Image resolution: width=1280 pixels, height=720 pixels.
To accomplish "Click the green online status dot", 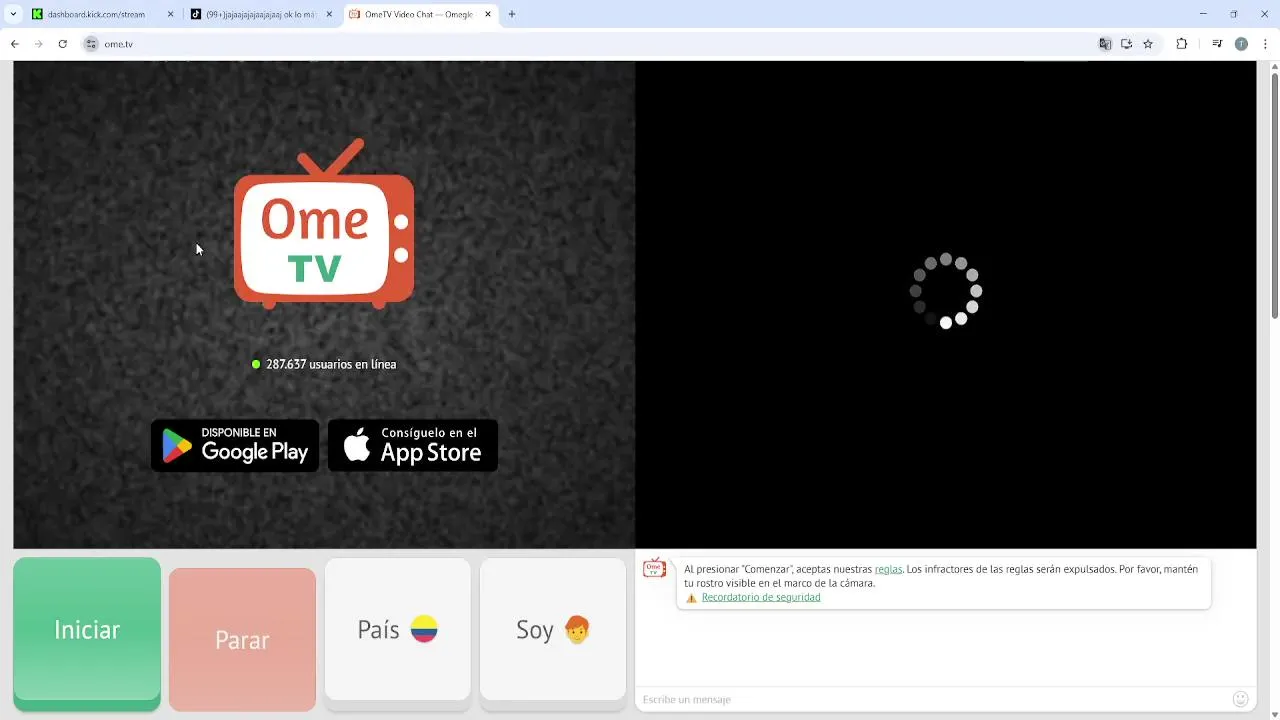I will 256,364.
